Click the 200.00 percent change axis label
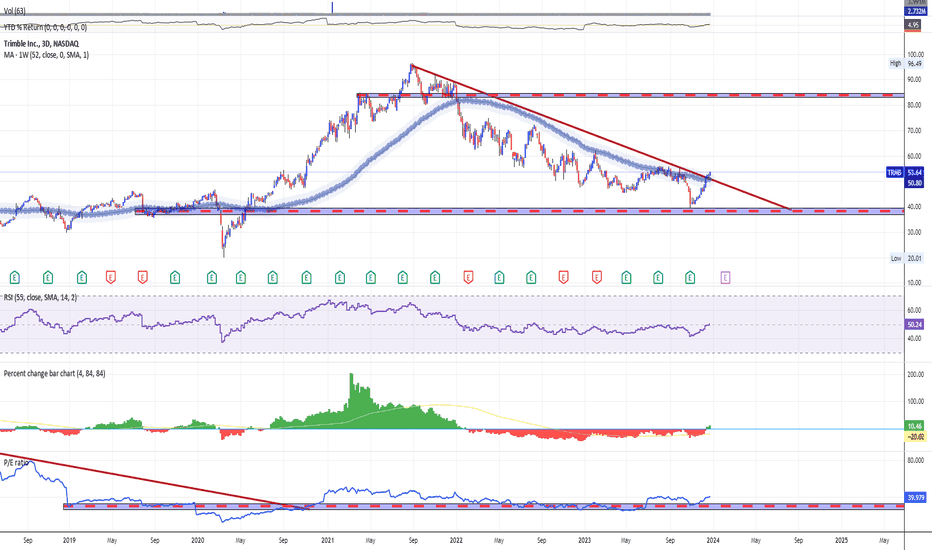The height and width of the screenshot is (550, 932). click(x=915, y=375)
